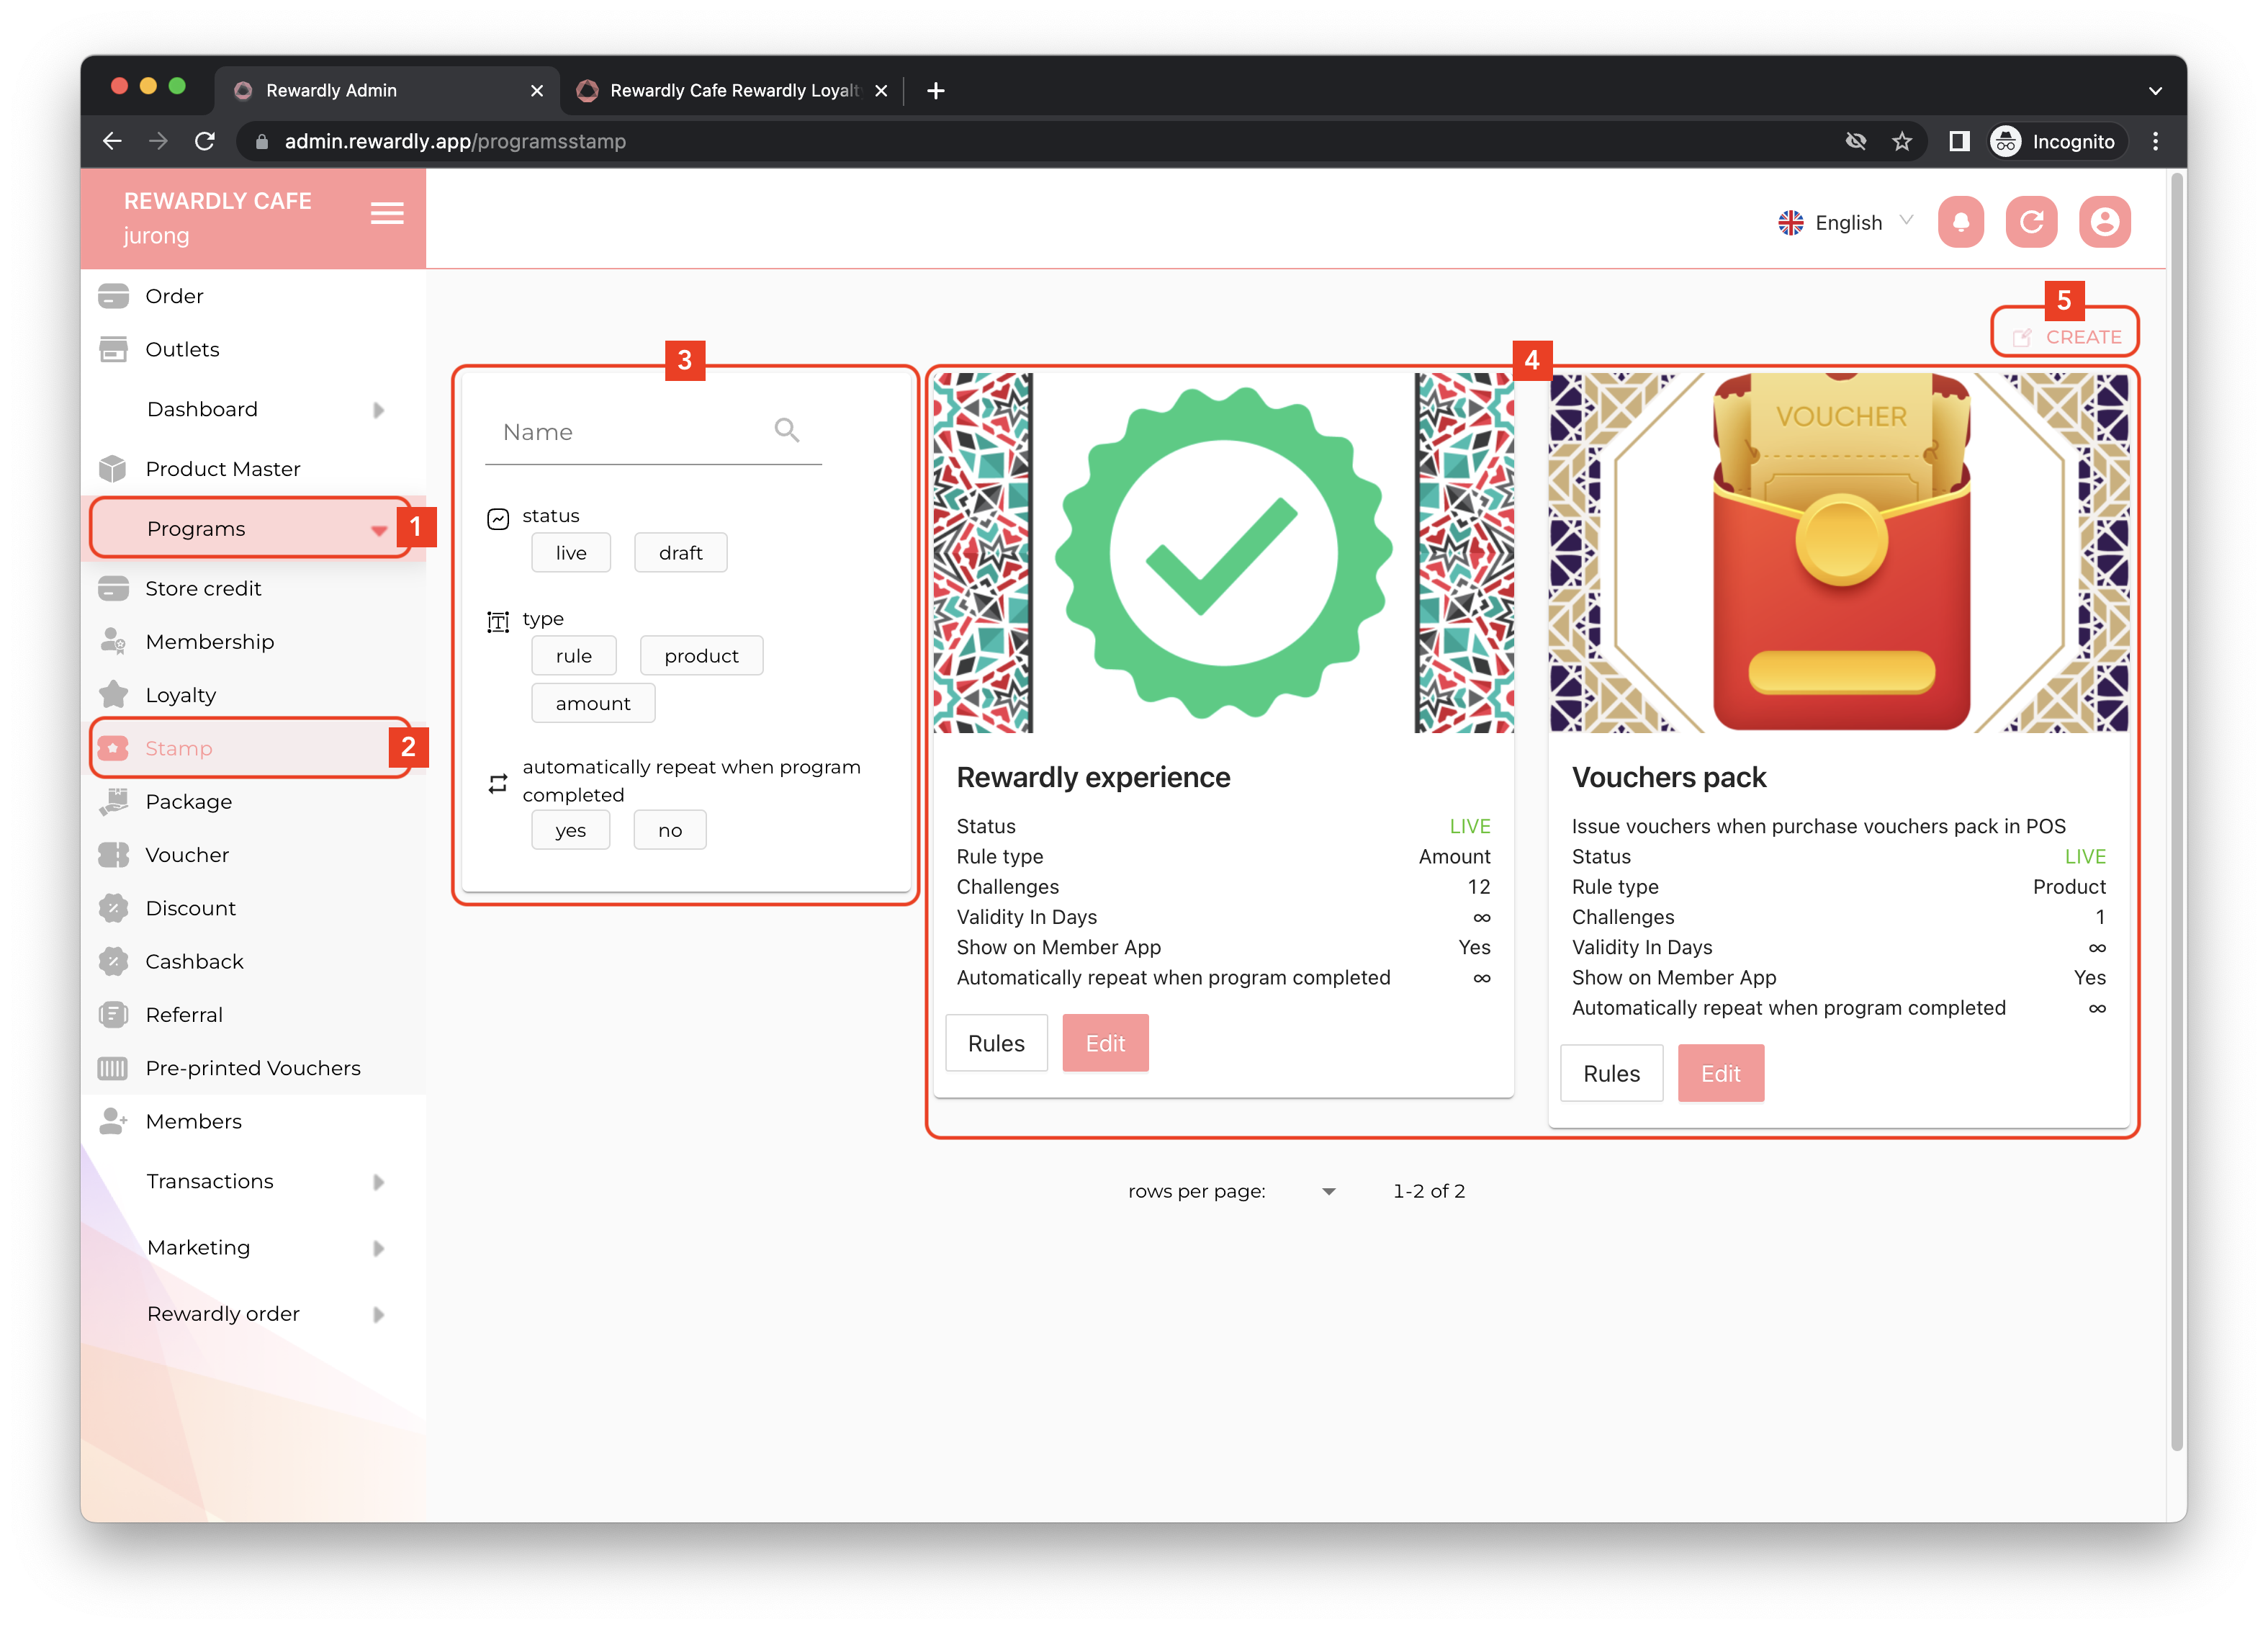This screenshot has height=1629, width=2268.
Task: Click the page vertical scrollbar
Action: (2176, 812)
